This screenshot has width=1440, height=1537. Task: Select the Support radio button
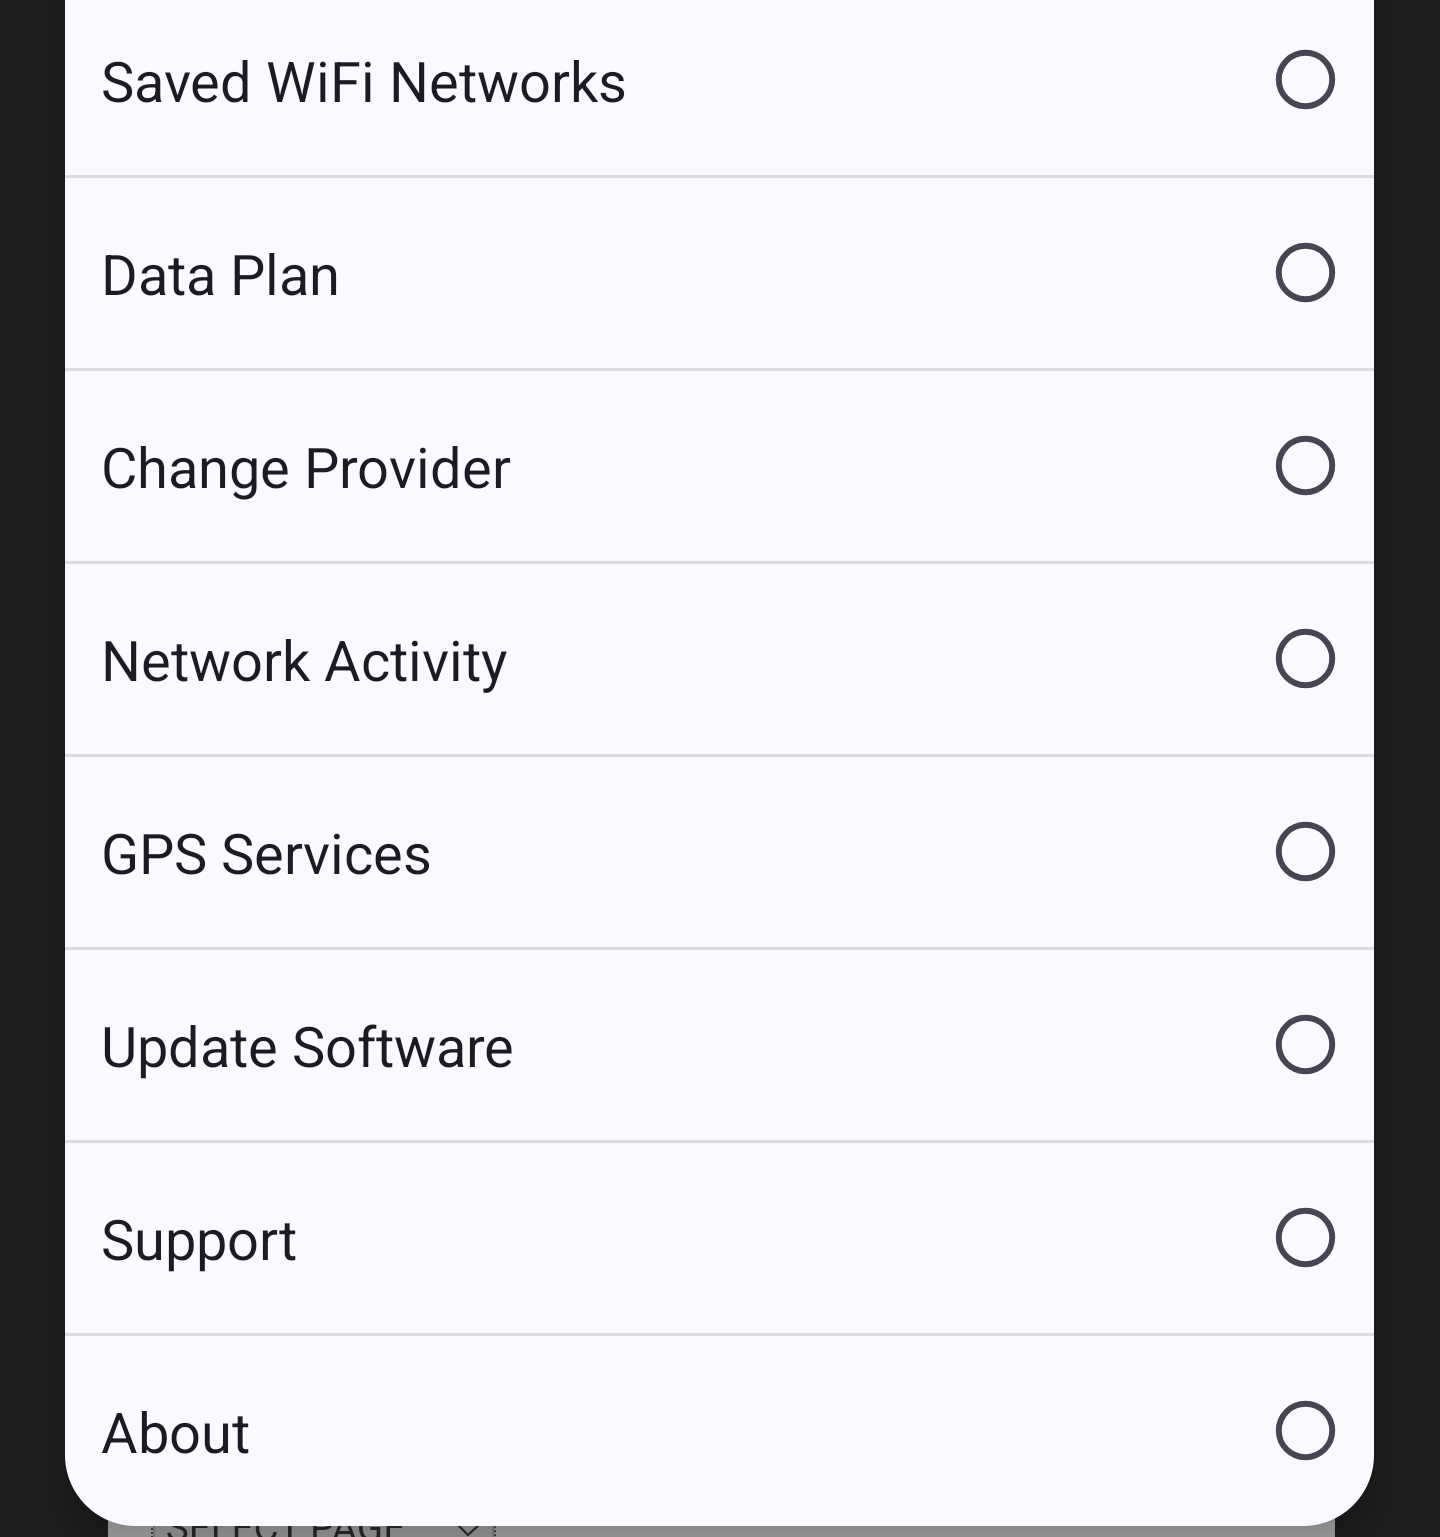(x=1305, y=1238)
